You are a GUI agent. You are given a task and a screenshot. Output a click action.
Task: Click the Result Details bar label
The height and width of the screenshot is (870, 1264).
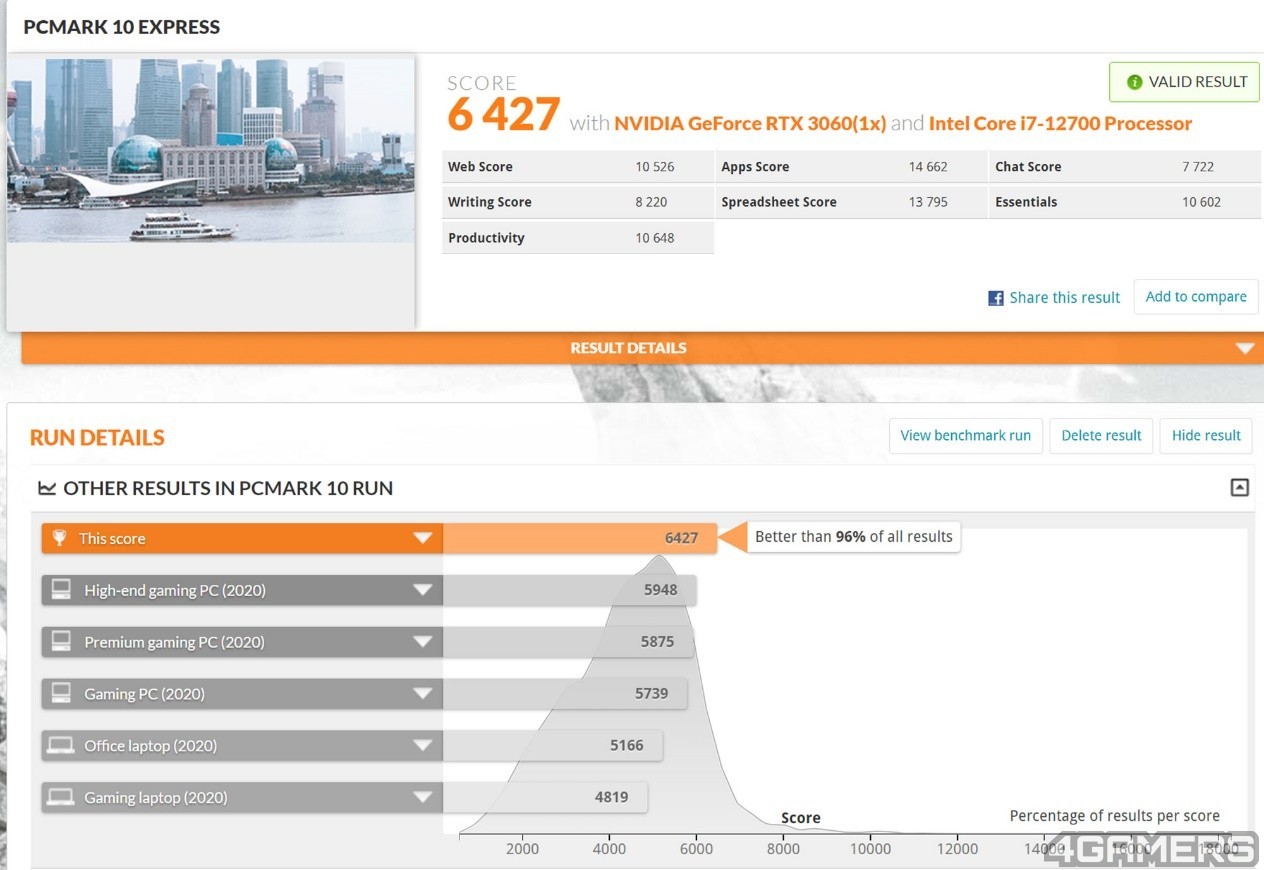(x=628, y=348)
